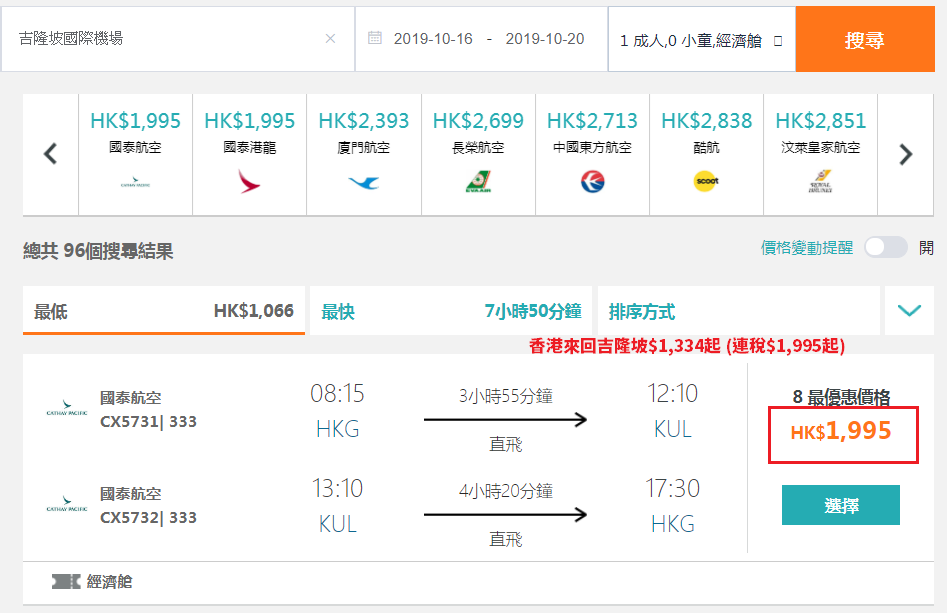This screenshot has width=947, height=613.
Task: Show next airlines in carousel
Action: pyautogui.click(x=905, y=154)
